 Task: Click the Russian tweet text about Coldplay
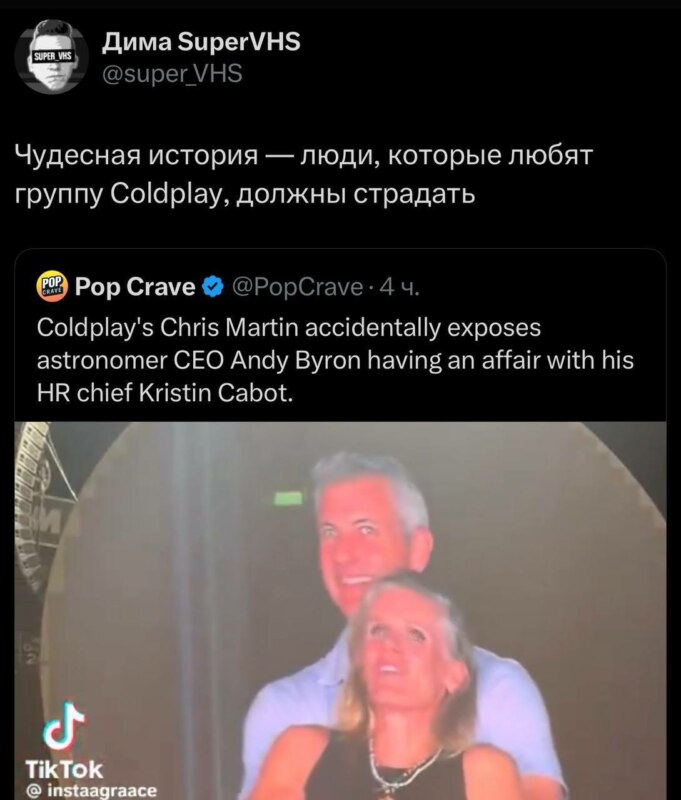coord(304,174)
